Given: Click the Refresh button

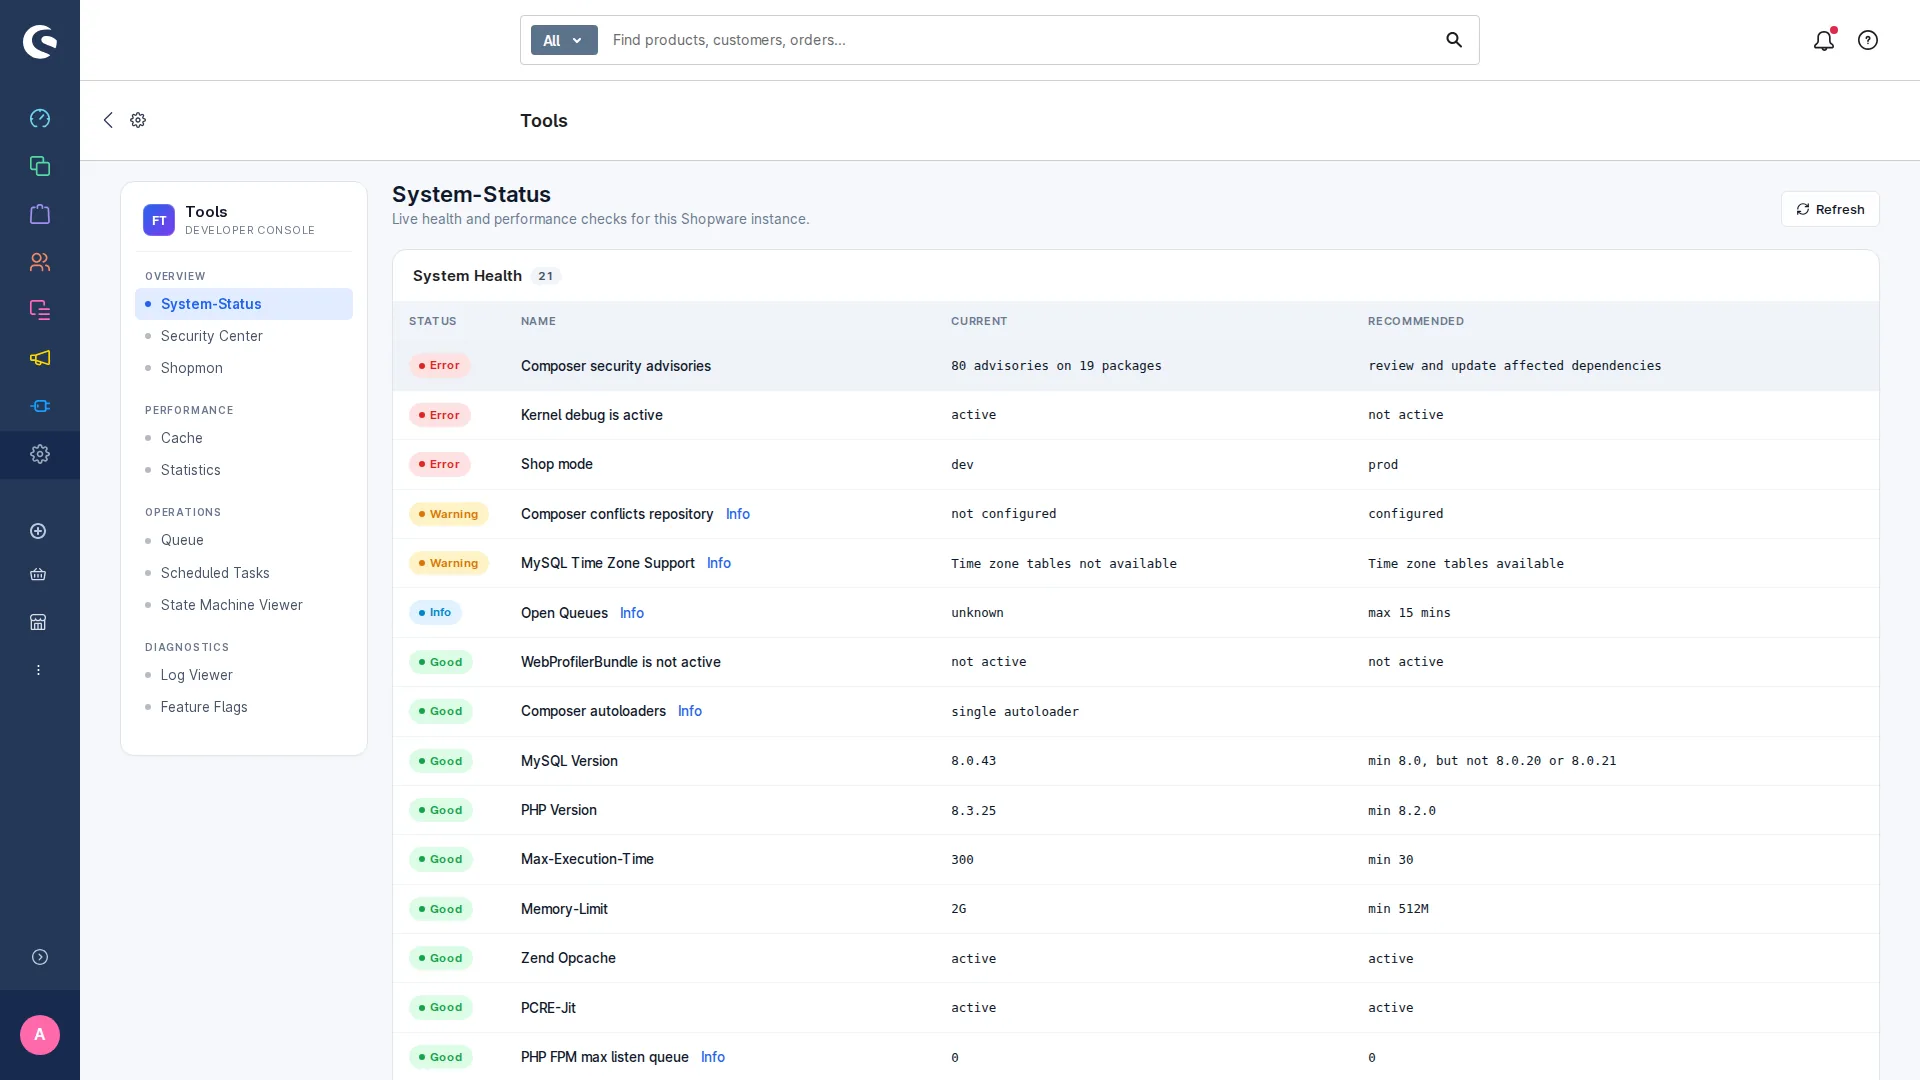Looking at the screenshot, I should [x=1830, y=209].
